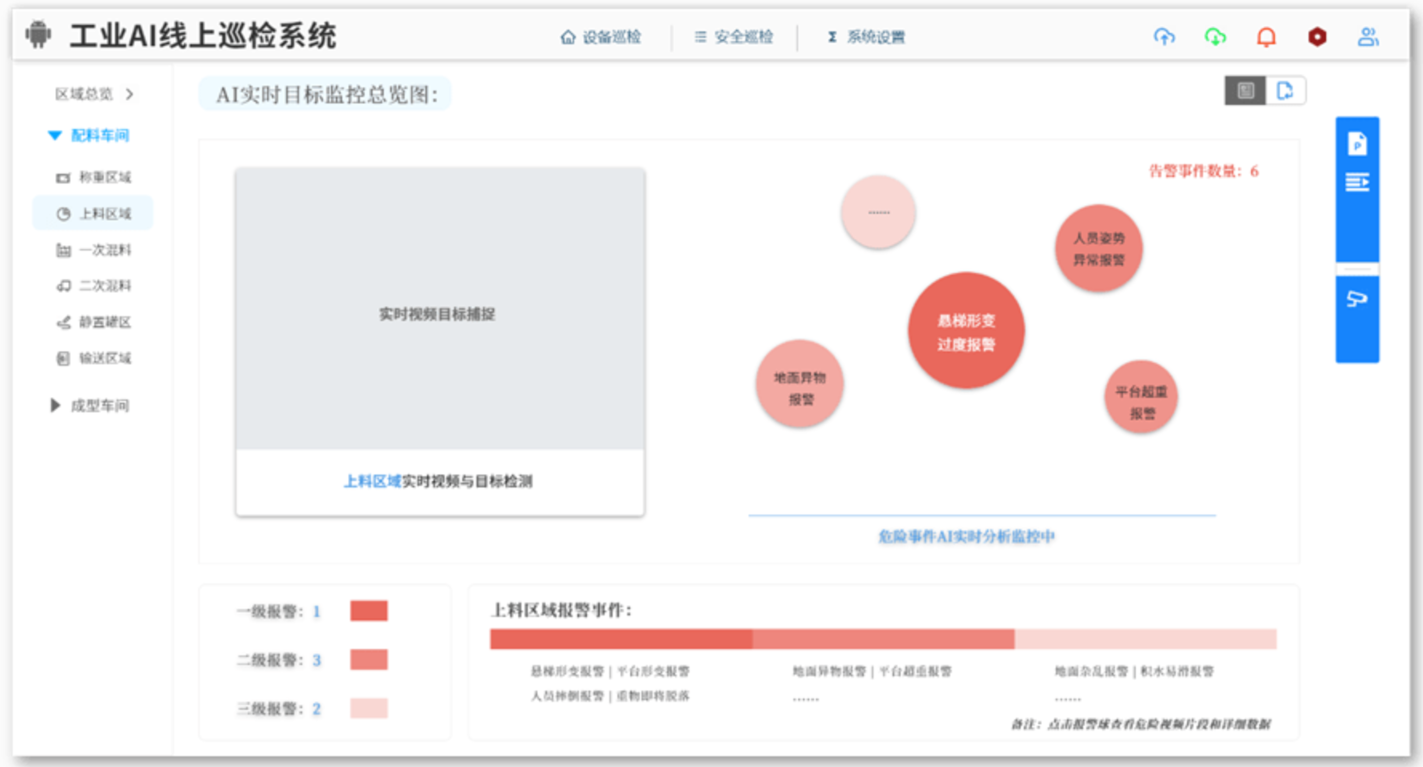This screenshot has height=767, width=1423.
Task: Expand the 成型车间 tree section
Action: point(56,405)
